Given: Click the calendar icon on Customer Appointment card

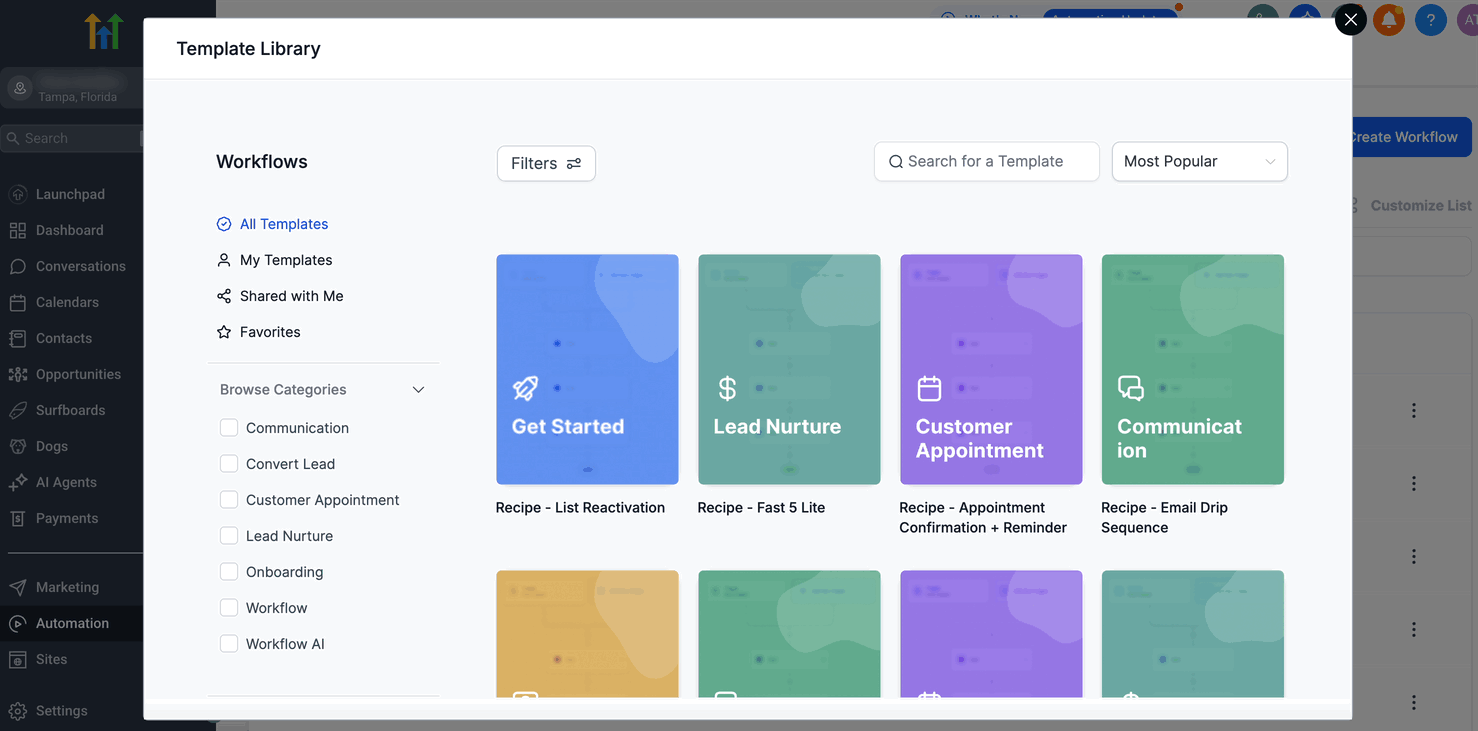Looking at the screenshot, I should (x=929, y=388).
